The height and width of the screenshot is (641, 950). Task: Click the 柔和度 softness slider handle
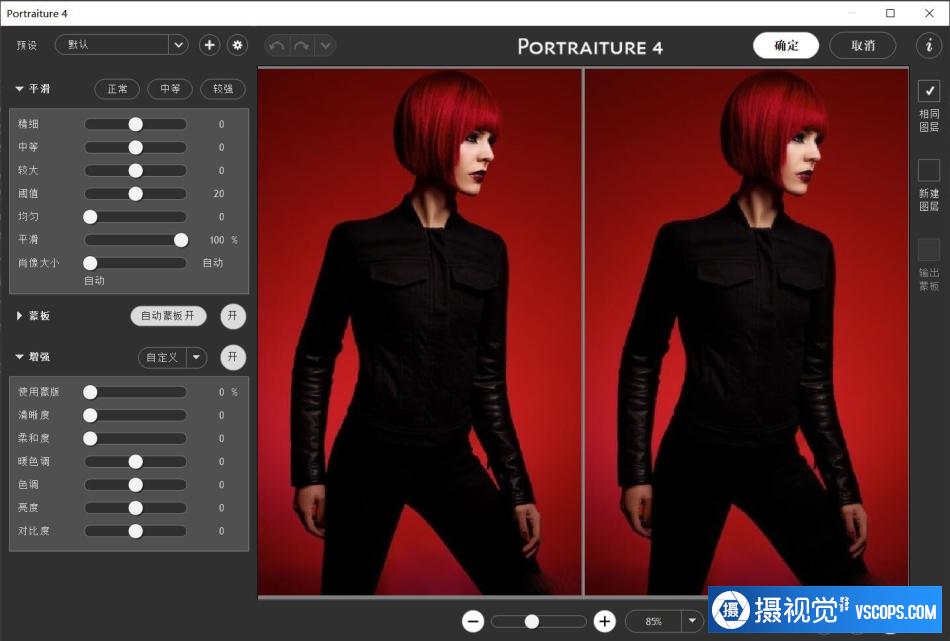[90, 438]
